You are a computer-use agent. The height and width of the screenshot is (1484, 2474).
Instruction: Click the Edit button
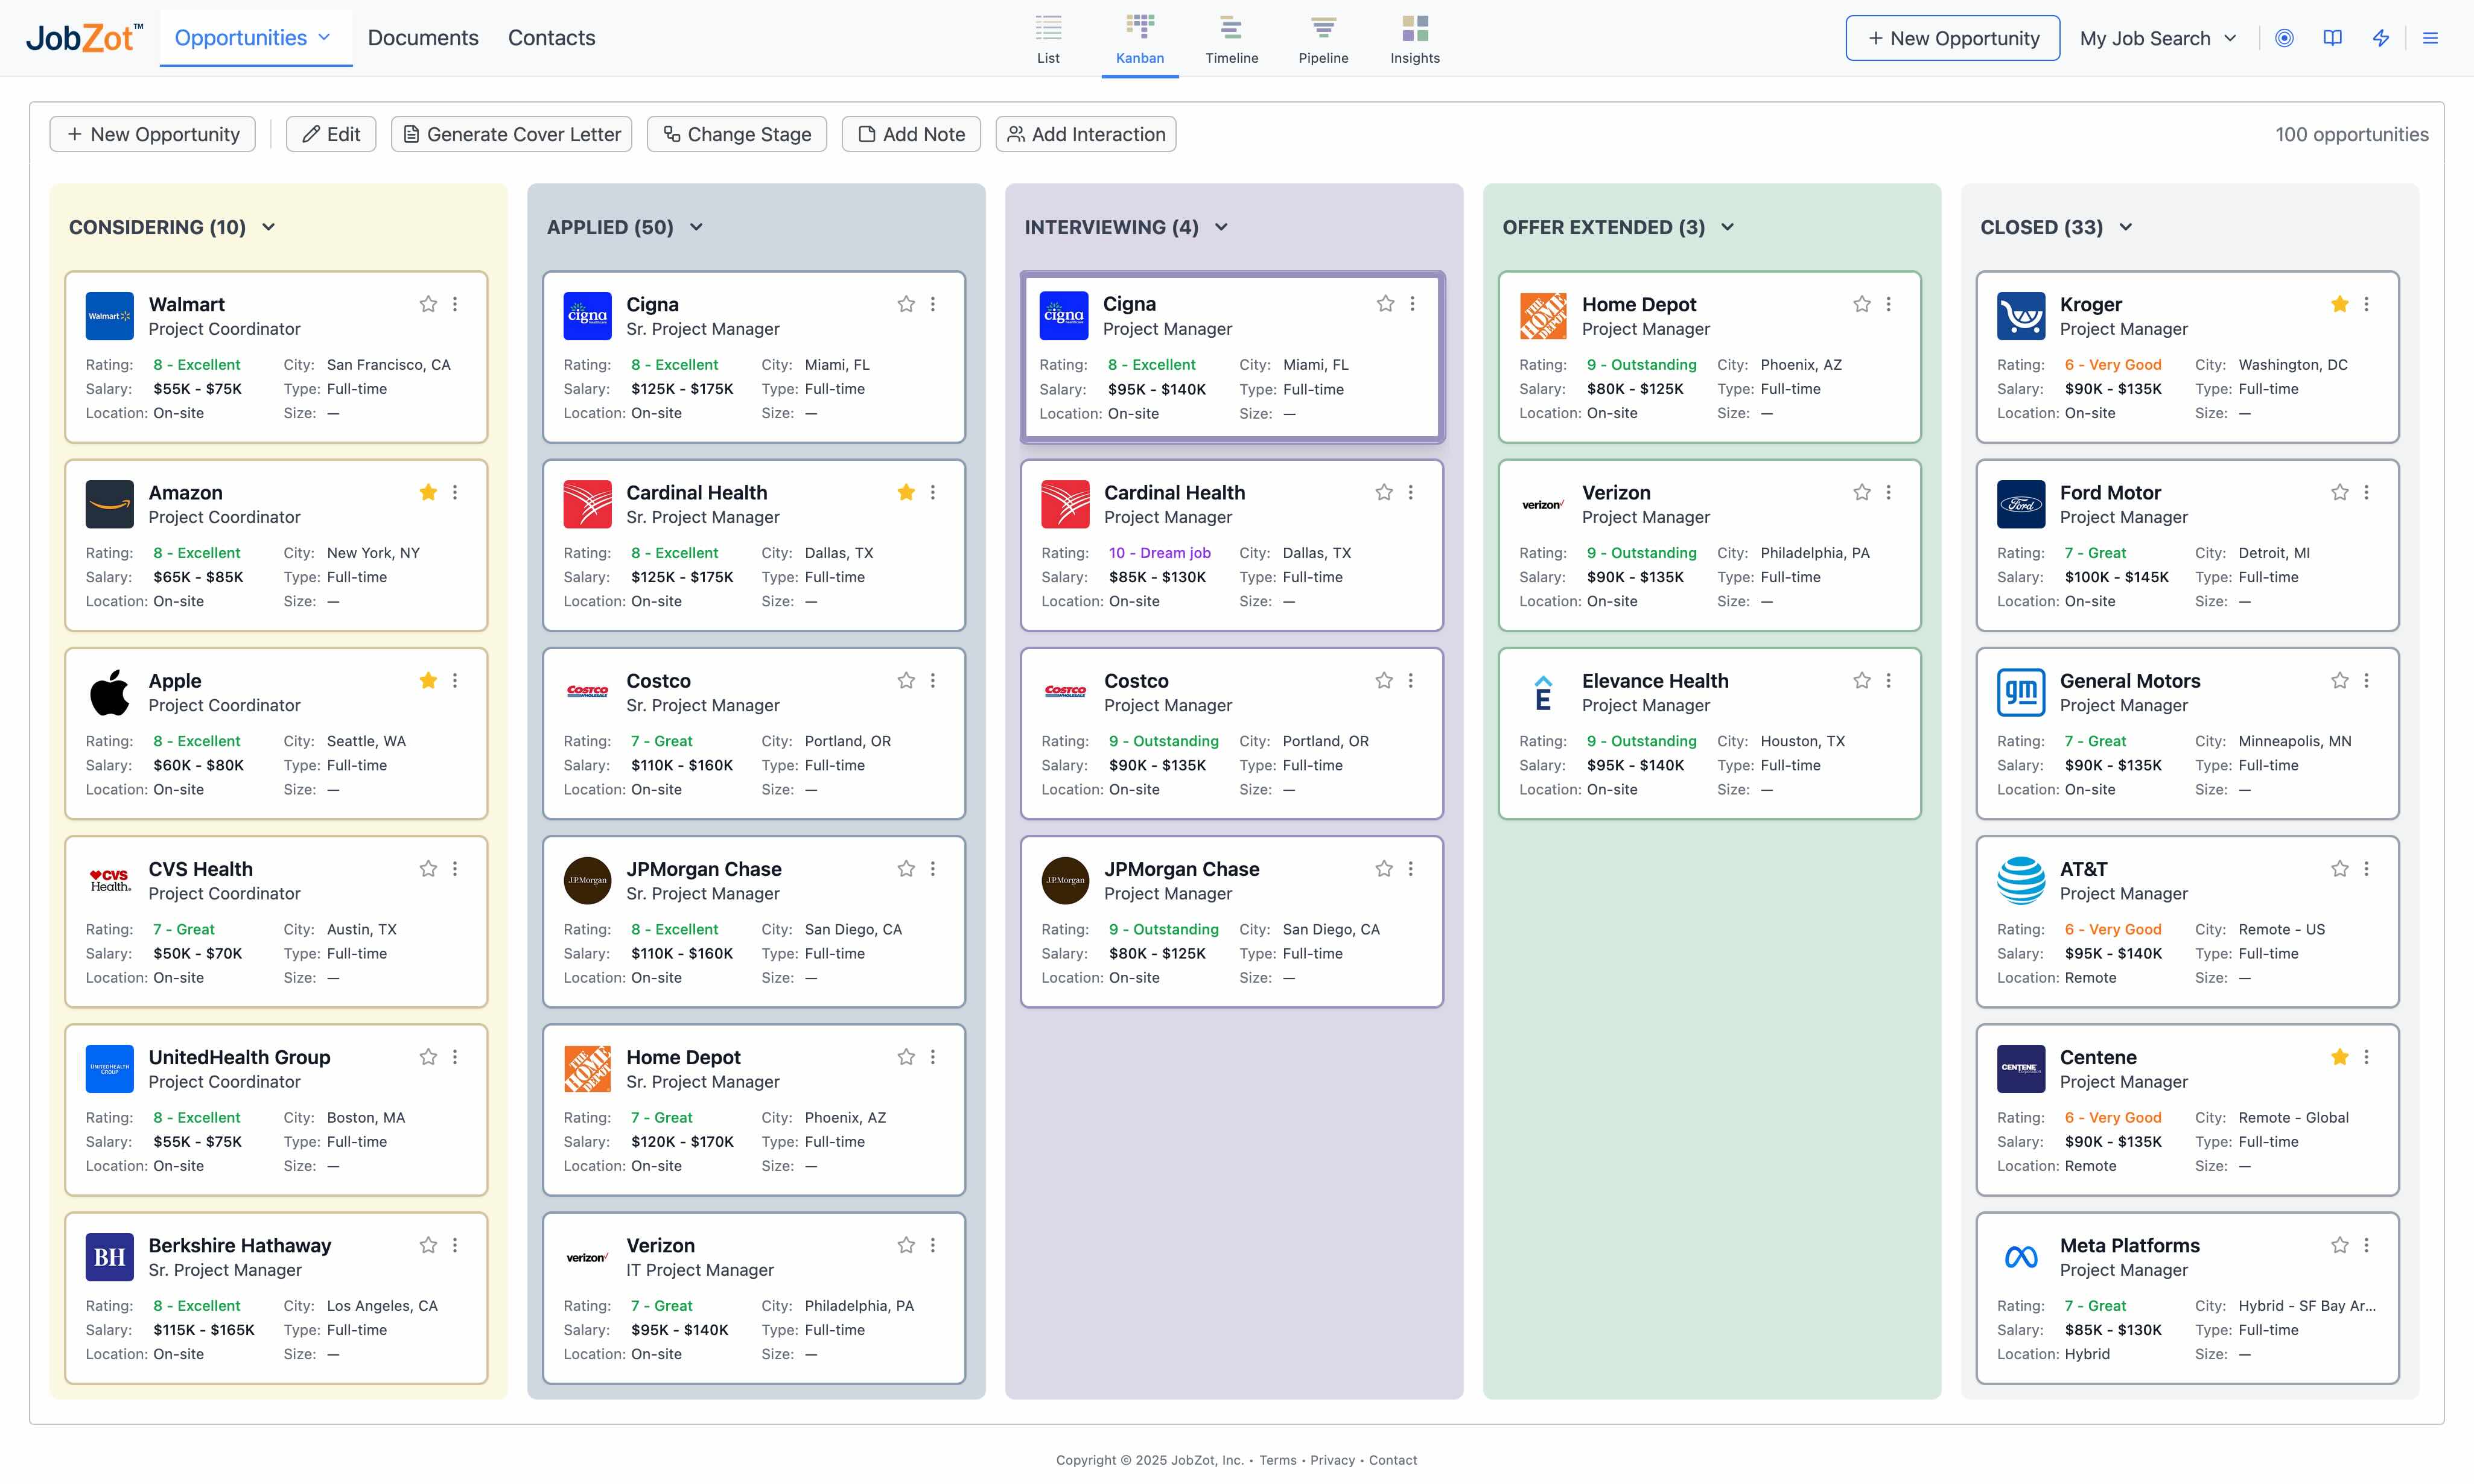(331, 134)
